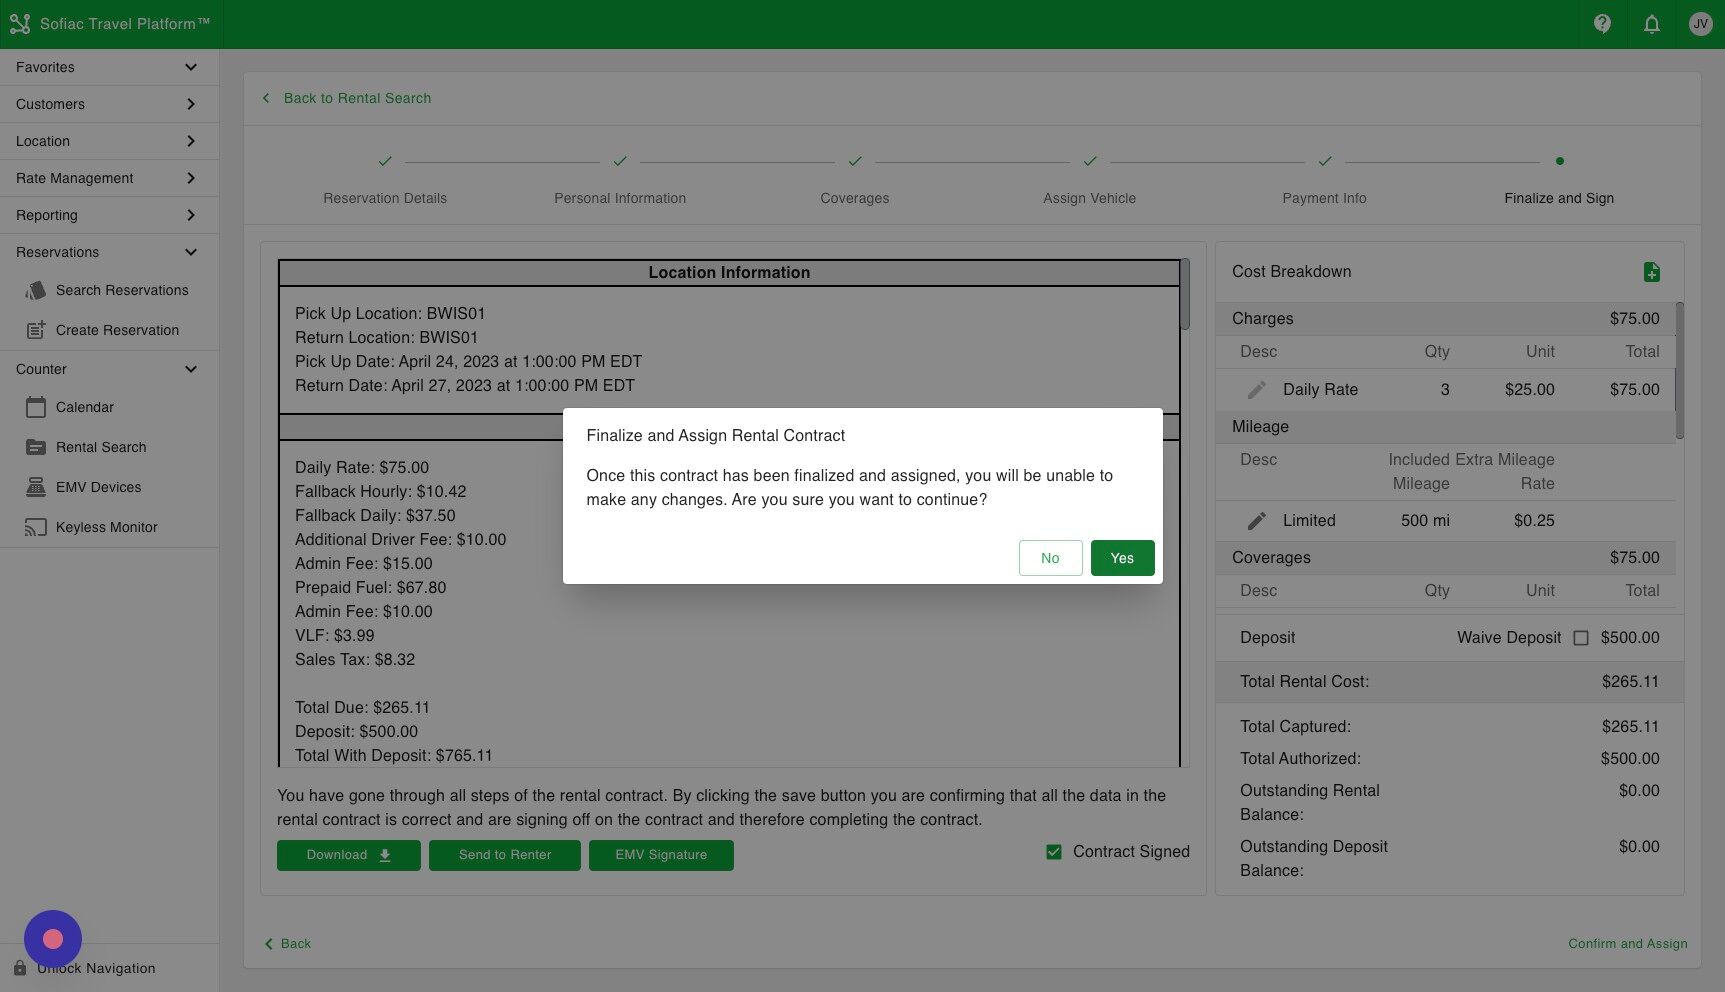Click Yes to finalize the rental contract
The image size is (1725, 992).
coord(1122,557)
